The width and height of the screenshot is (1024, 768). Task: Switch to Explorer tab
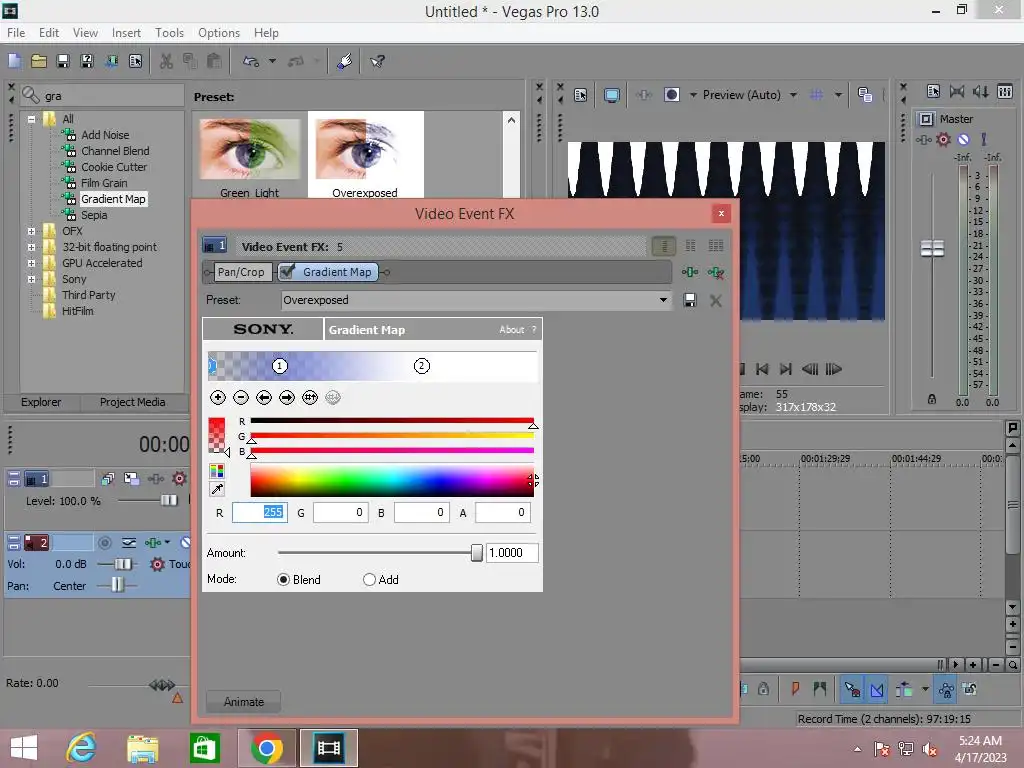tap(41, 402)
